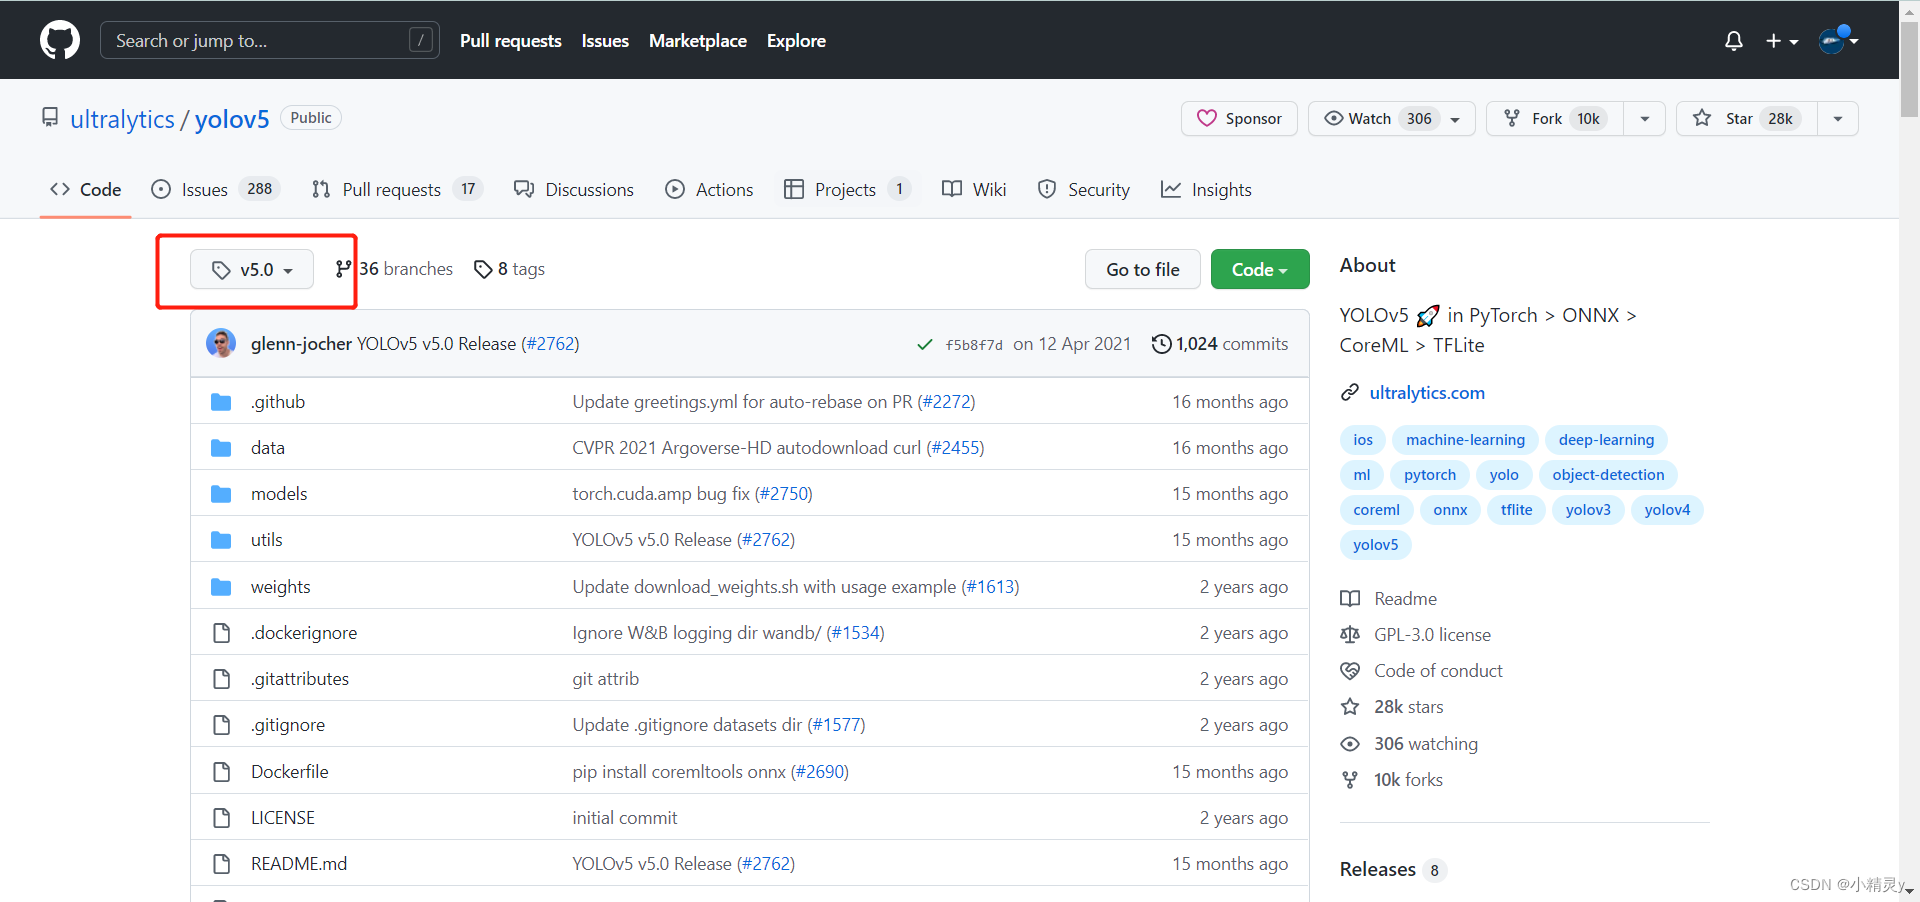Image resolution: width=1920 pixels, height=902 pixels.
Task: Open the commit check status icon
Action: click(925, 344)
